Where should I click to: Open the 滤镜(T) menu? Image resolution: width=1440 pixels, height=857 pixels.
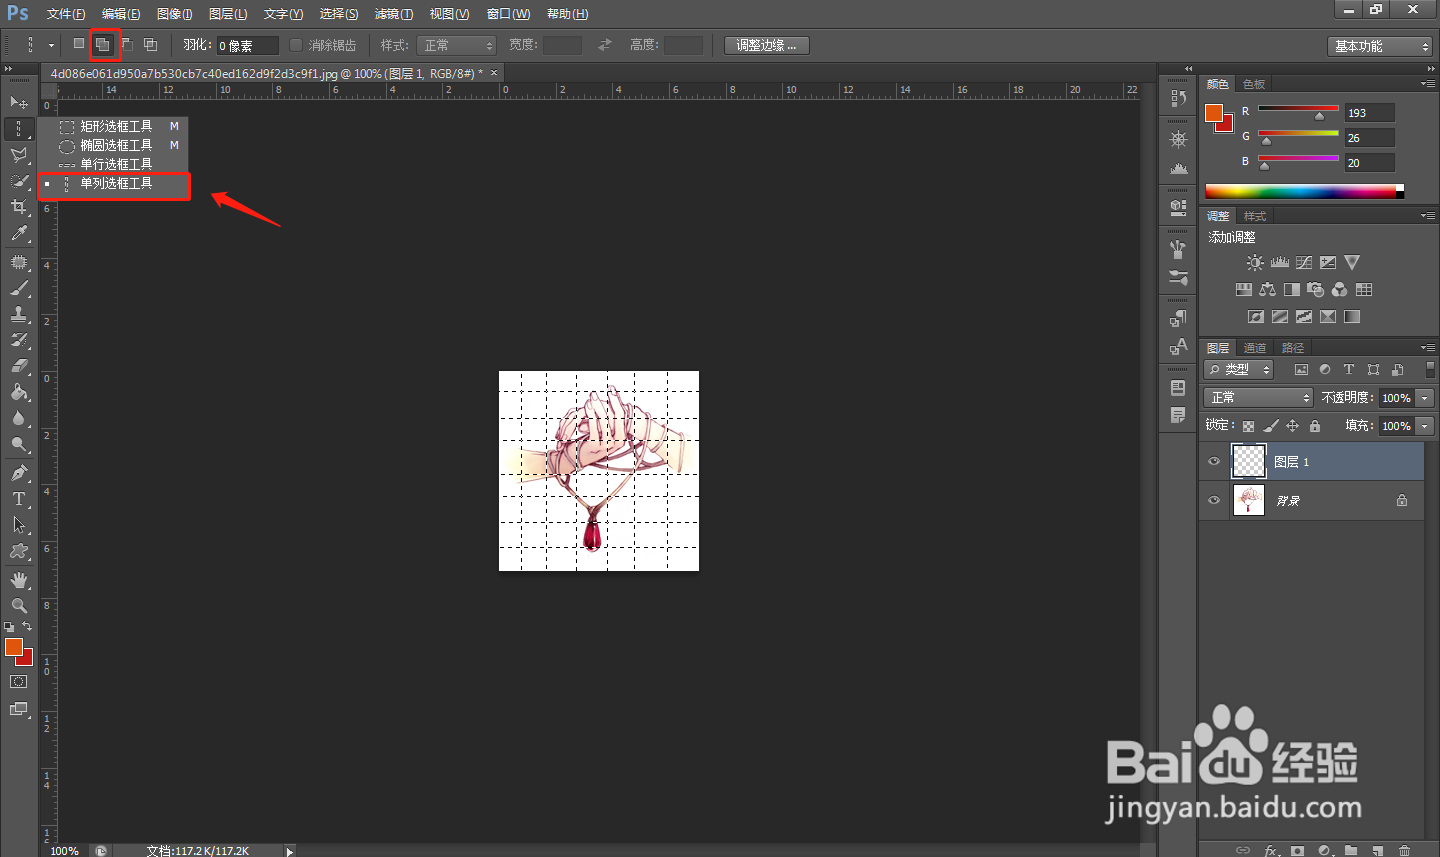click(394, 14)
